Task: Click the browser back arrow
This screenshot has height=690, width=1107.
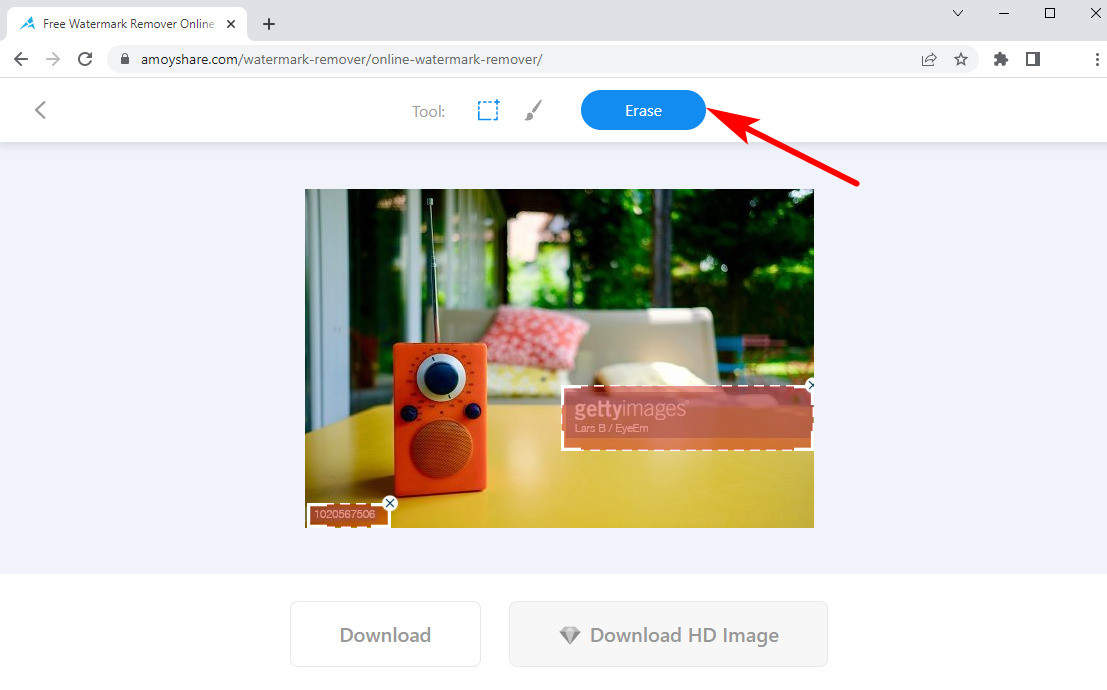Action: (x=21, y=59)
